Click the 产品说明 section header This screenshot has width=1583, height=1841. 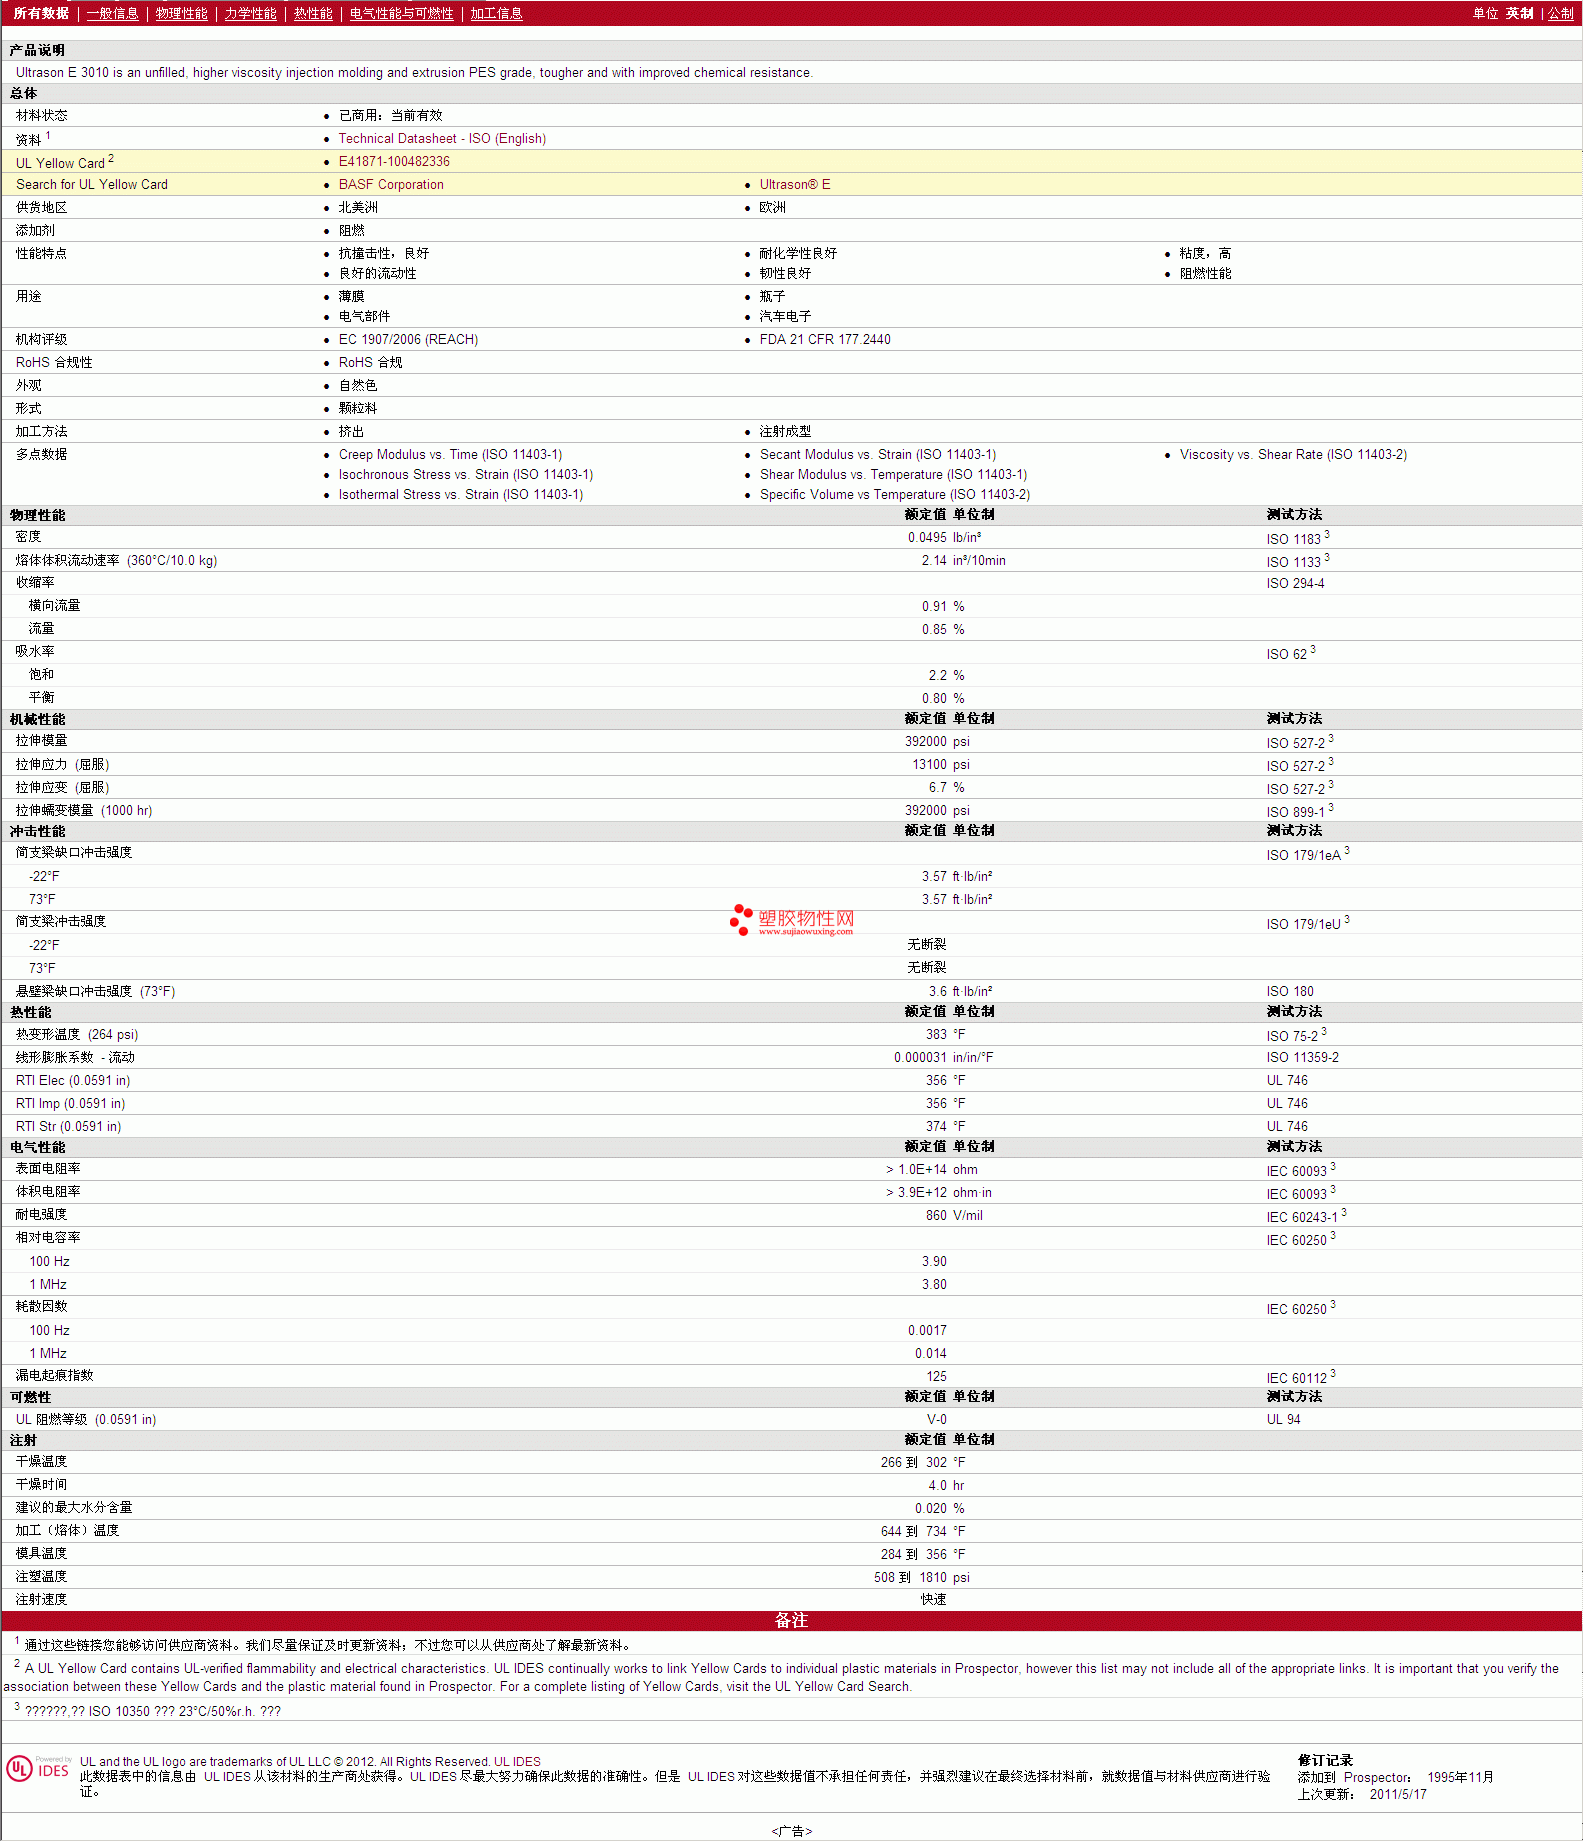pos(38,50)
